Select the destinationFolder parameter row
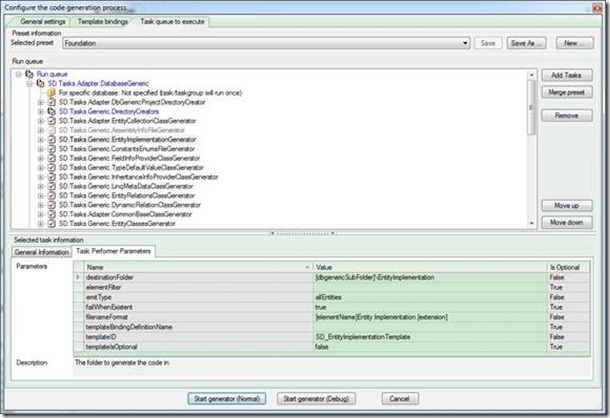Screen dimensions: 610x418 pyautogui.click(x=332, y=277)
